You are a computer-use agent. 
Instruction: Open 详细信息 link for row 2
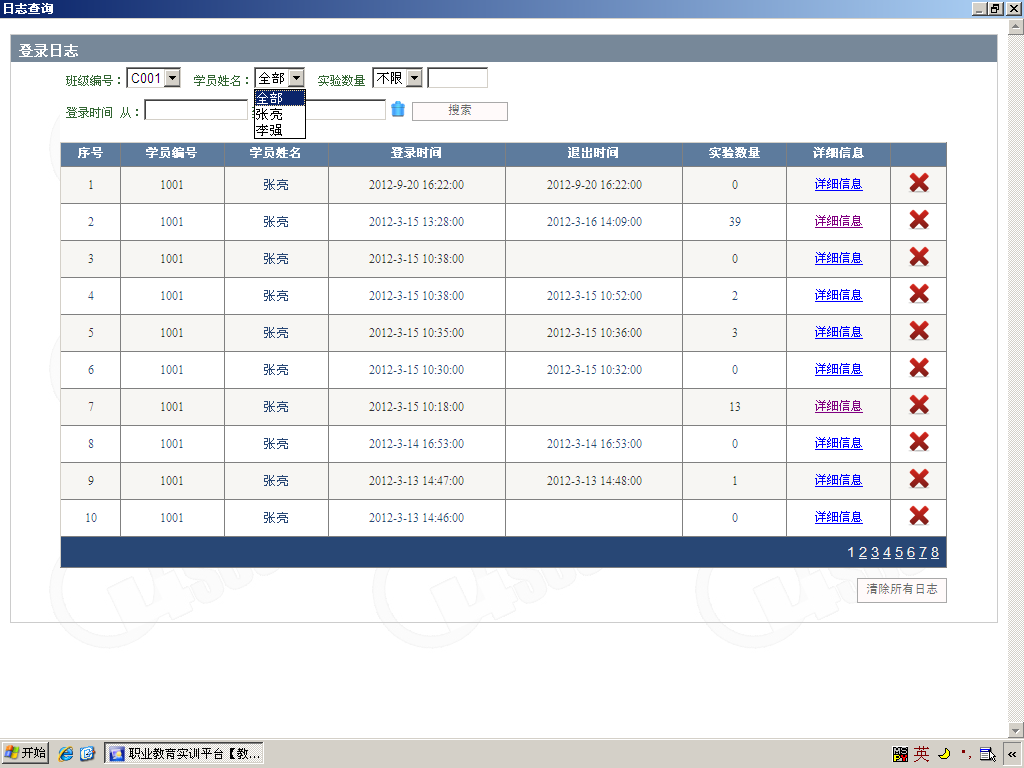(839, 221)
